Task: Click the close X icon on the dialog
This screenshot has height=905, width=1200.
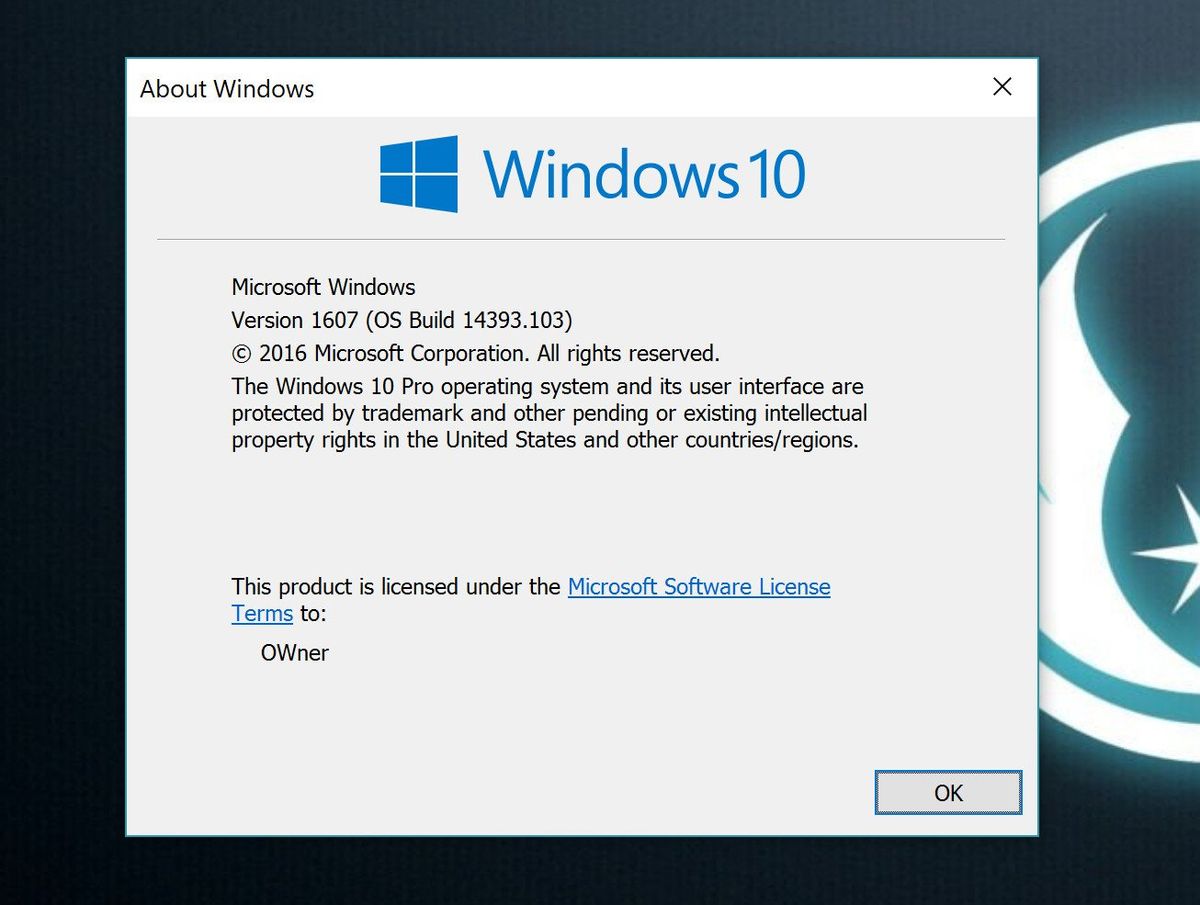Action: coord(1001,87)
